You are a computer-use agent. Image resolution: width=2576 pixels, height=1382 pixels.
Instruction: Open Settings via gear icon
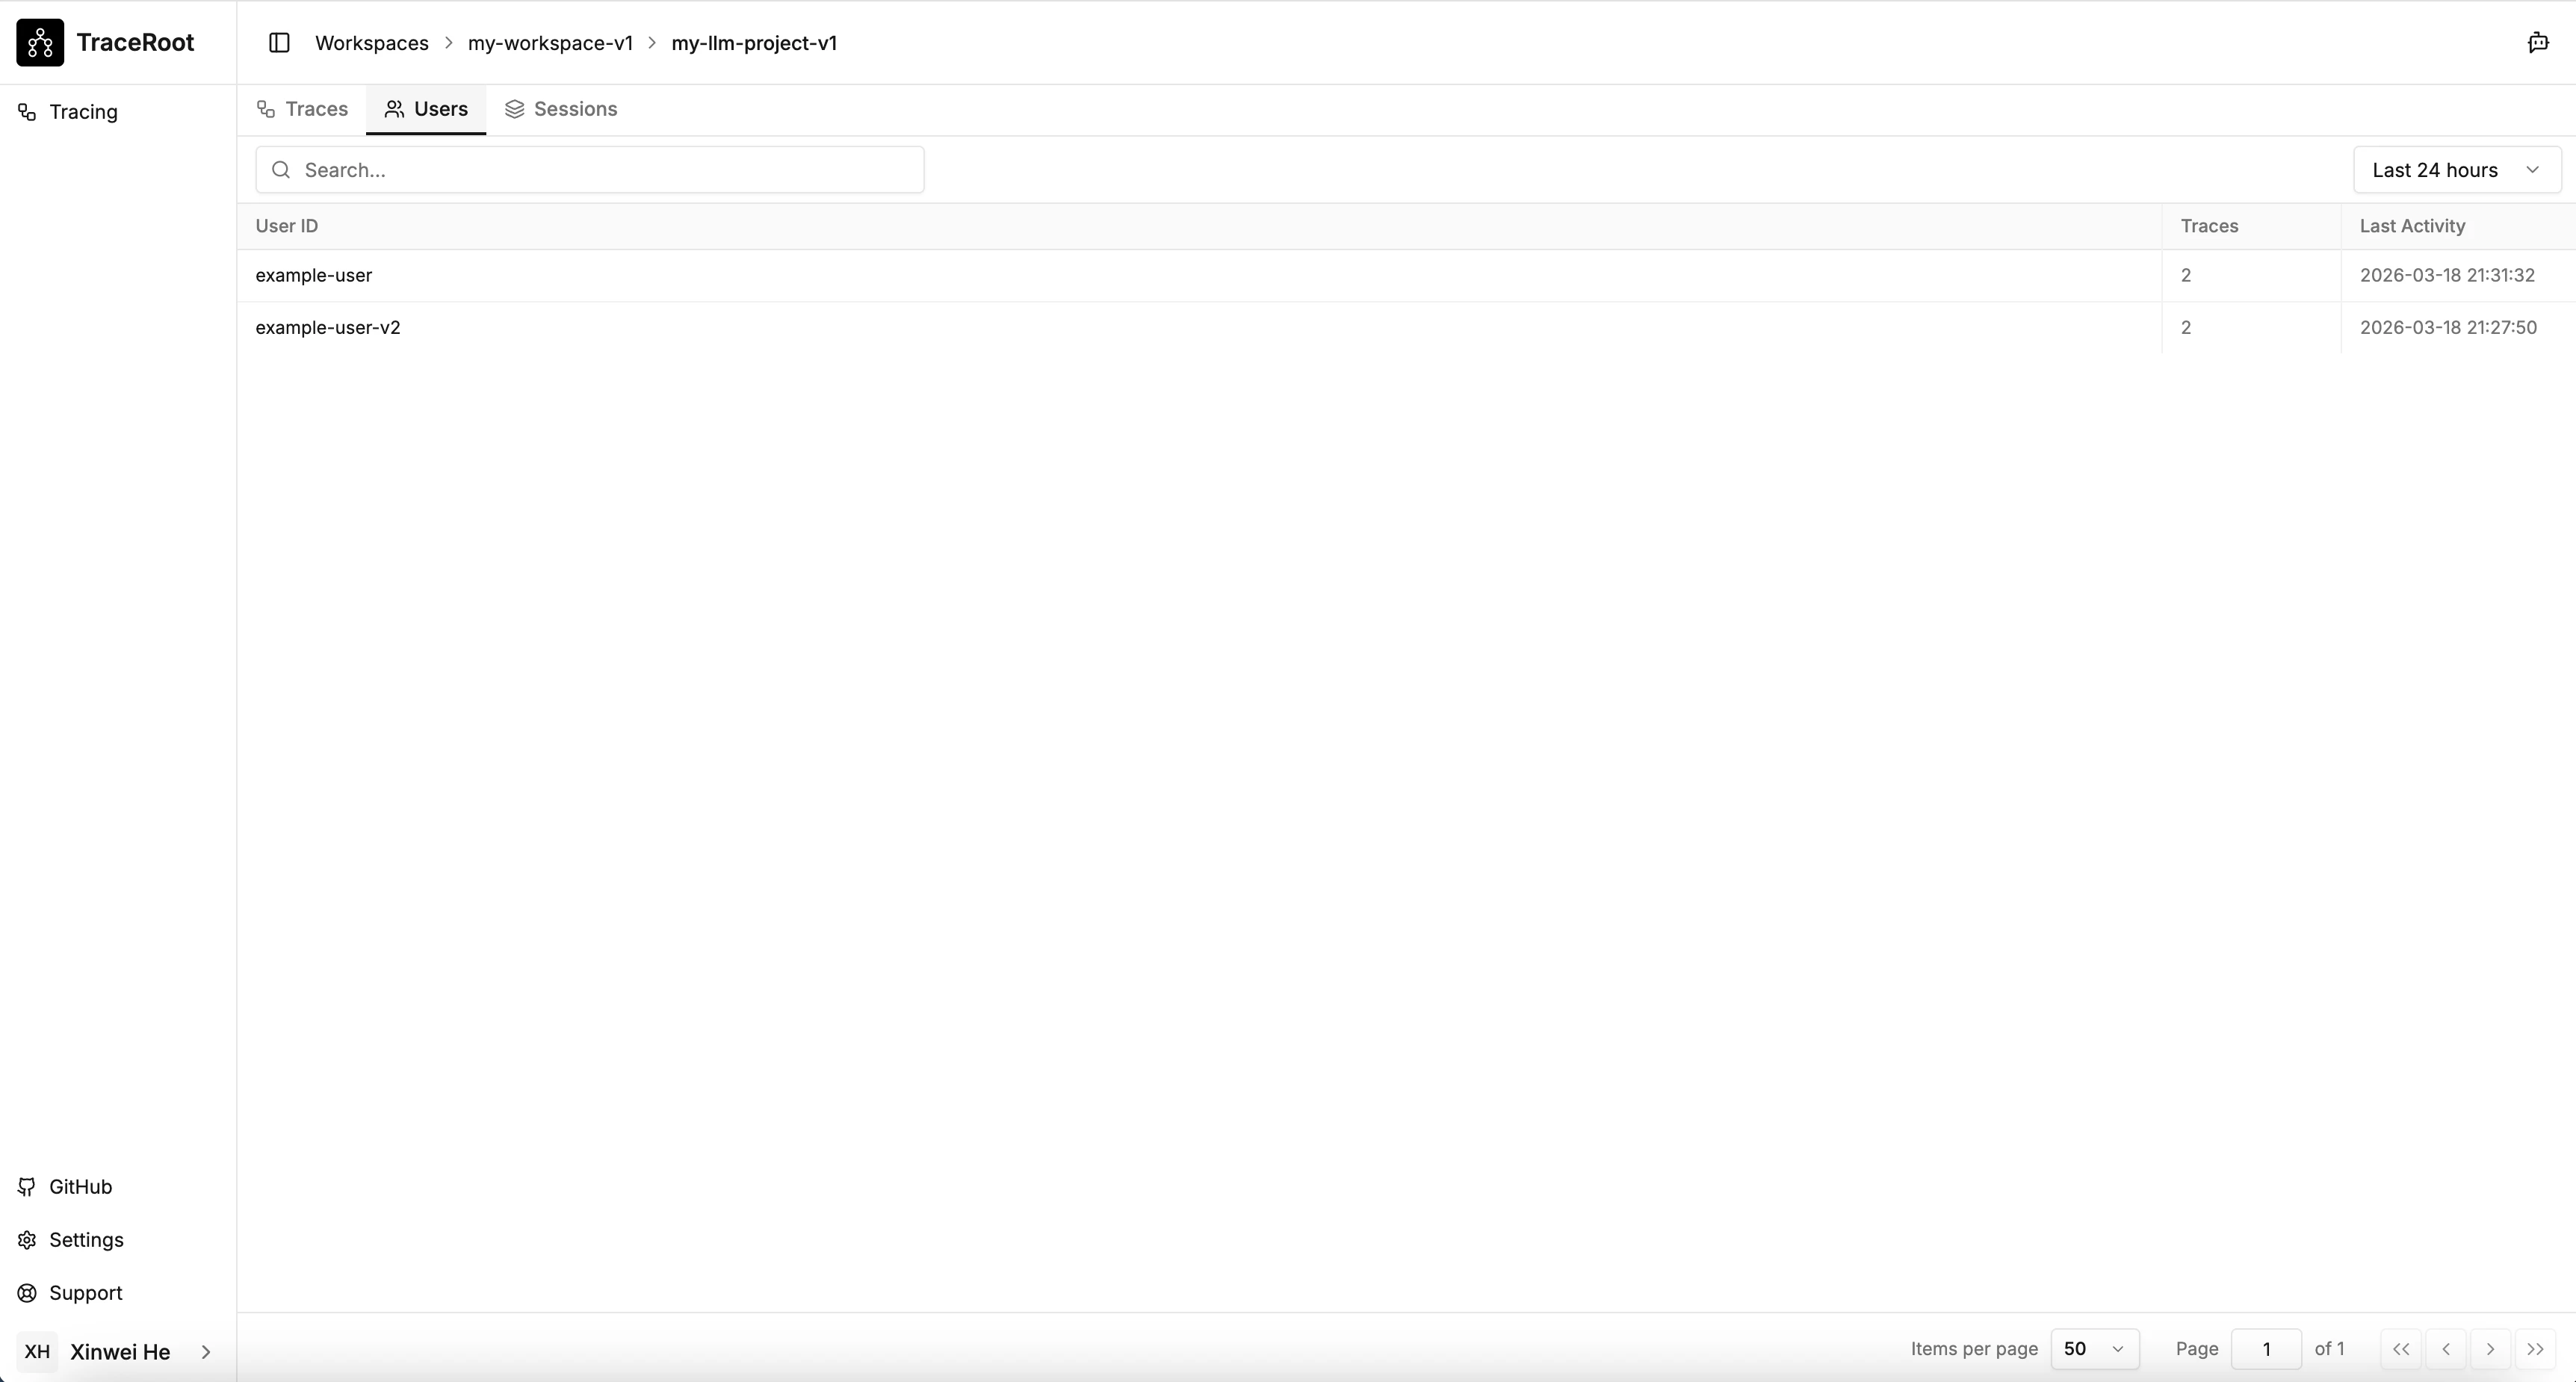[27, 1240]
